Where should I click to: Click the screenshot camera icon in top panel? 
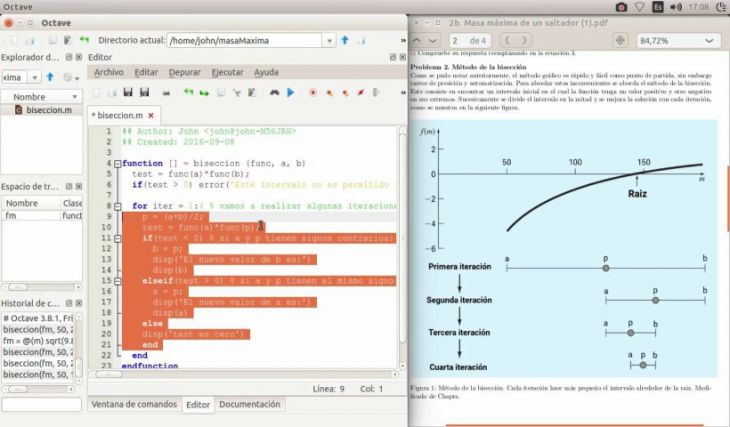[x=621, y=7]
